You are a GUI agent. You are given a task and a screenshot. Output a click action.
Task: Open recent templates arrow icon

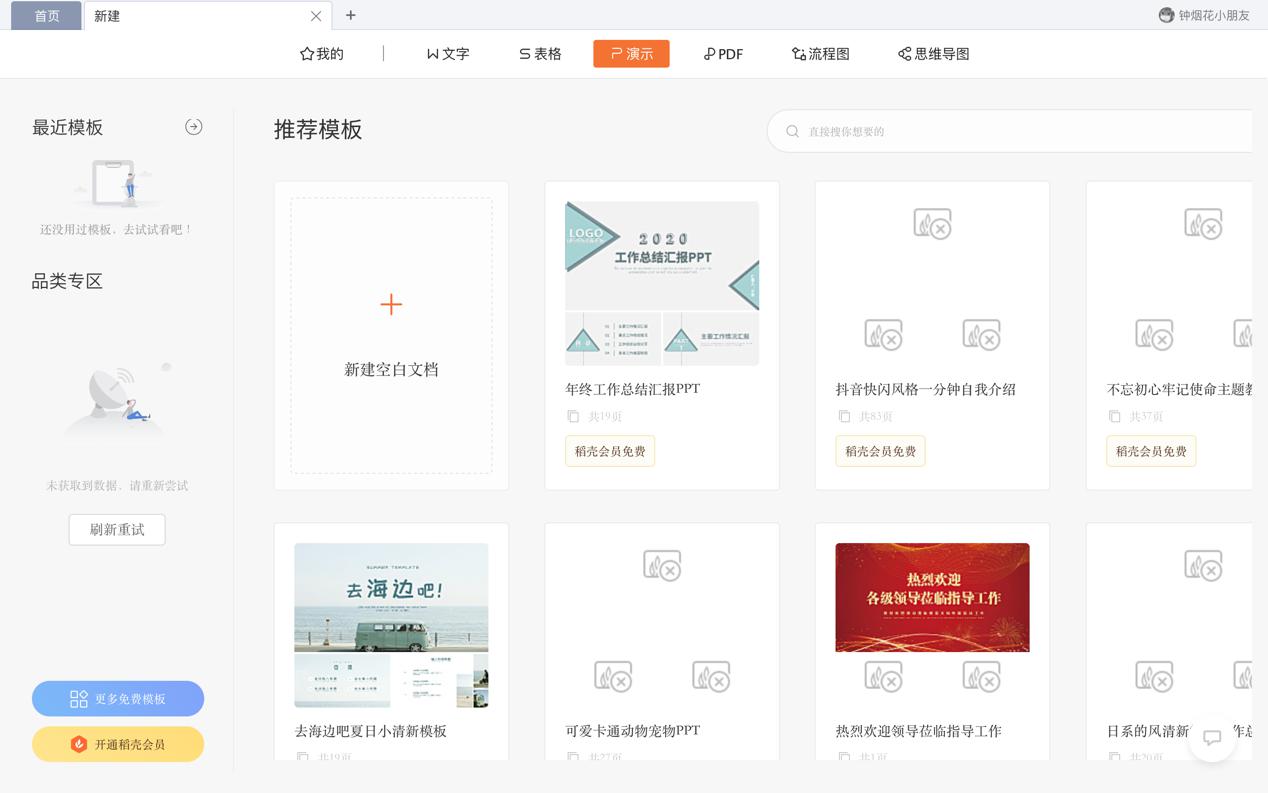tap(194, 127)
